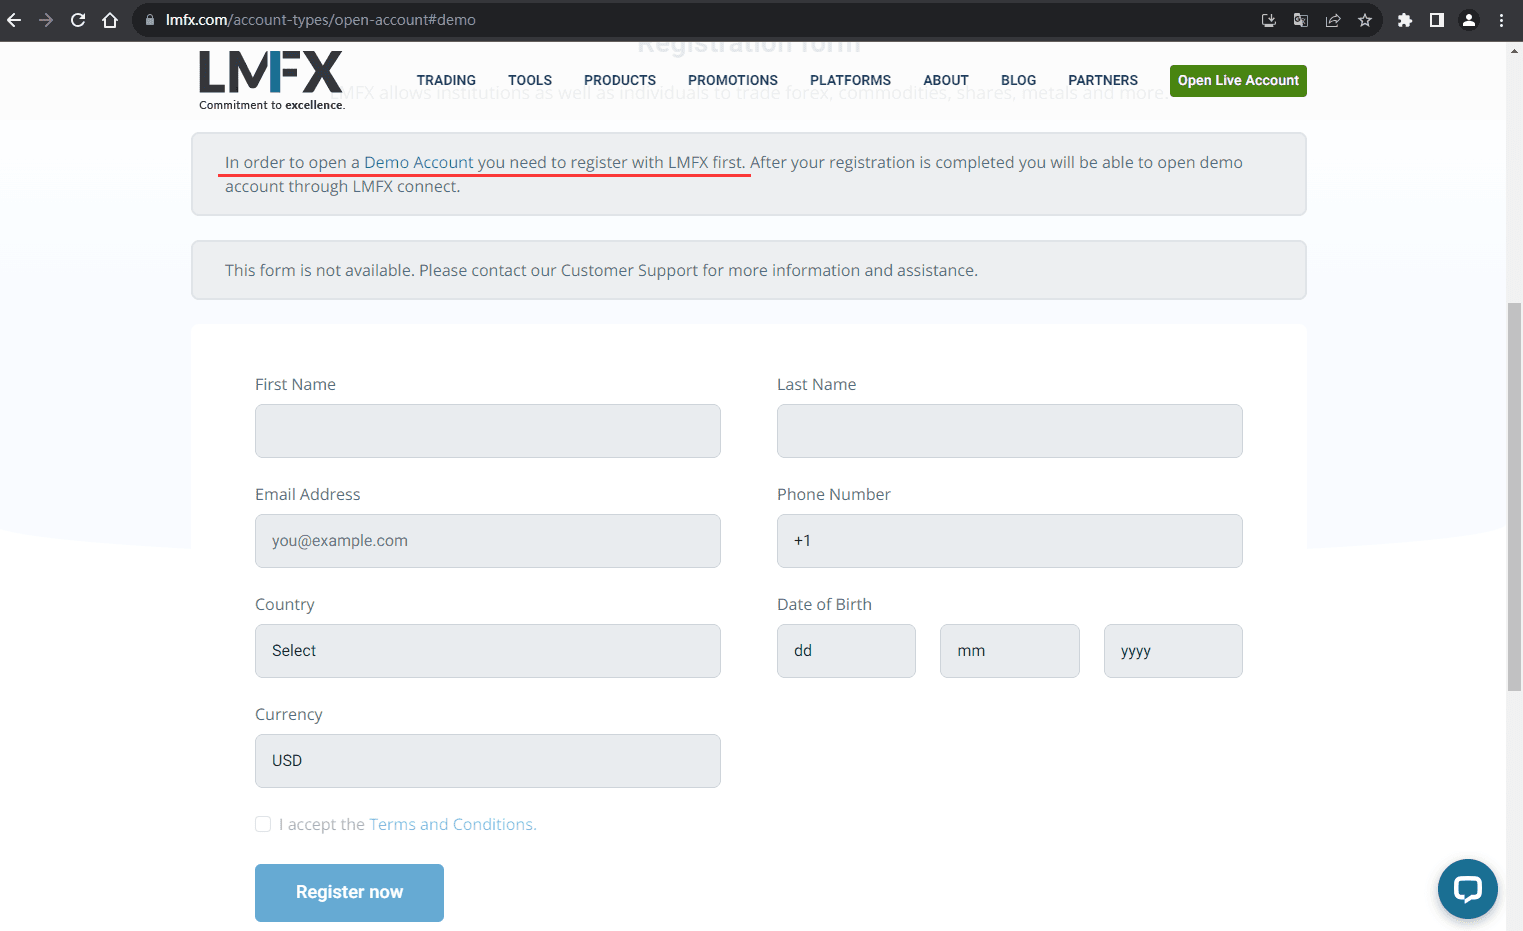
Task: Open the month (mm) dropdown
Action: pos(1010,651)
